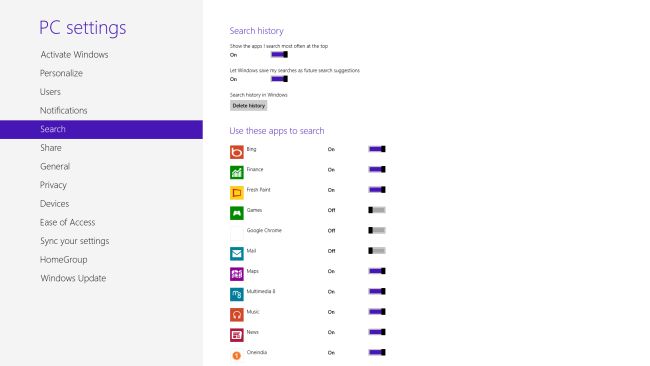
Task: Switch off the Maps search toggle
Action: [377, 271]
